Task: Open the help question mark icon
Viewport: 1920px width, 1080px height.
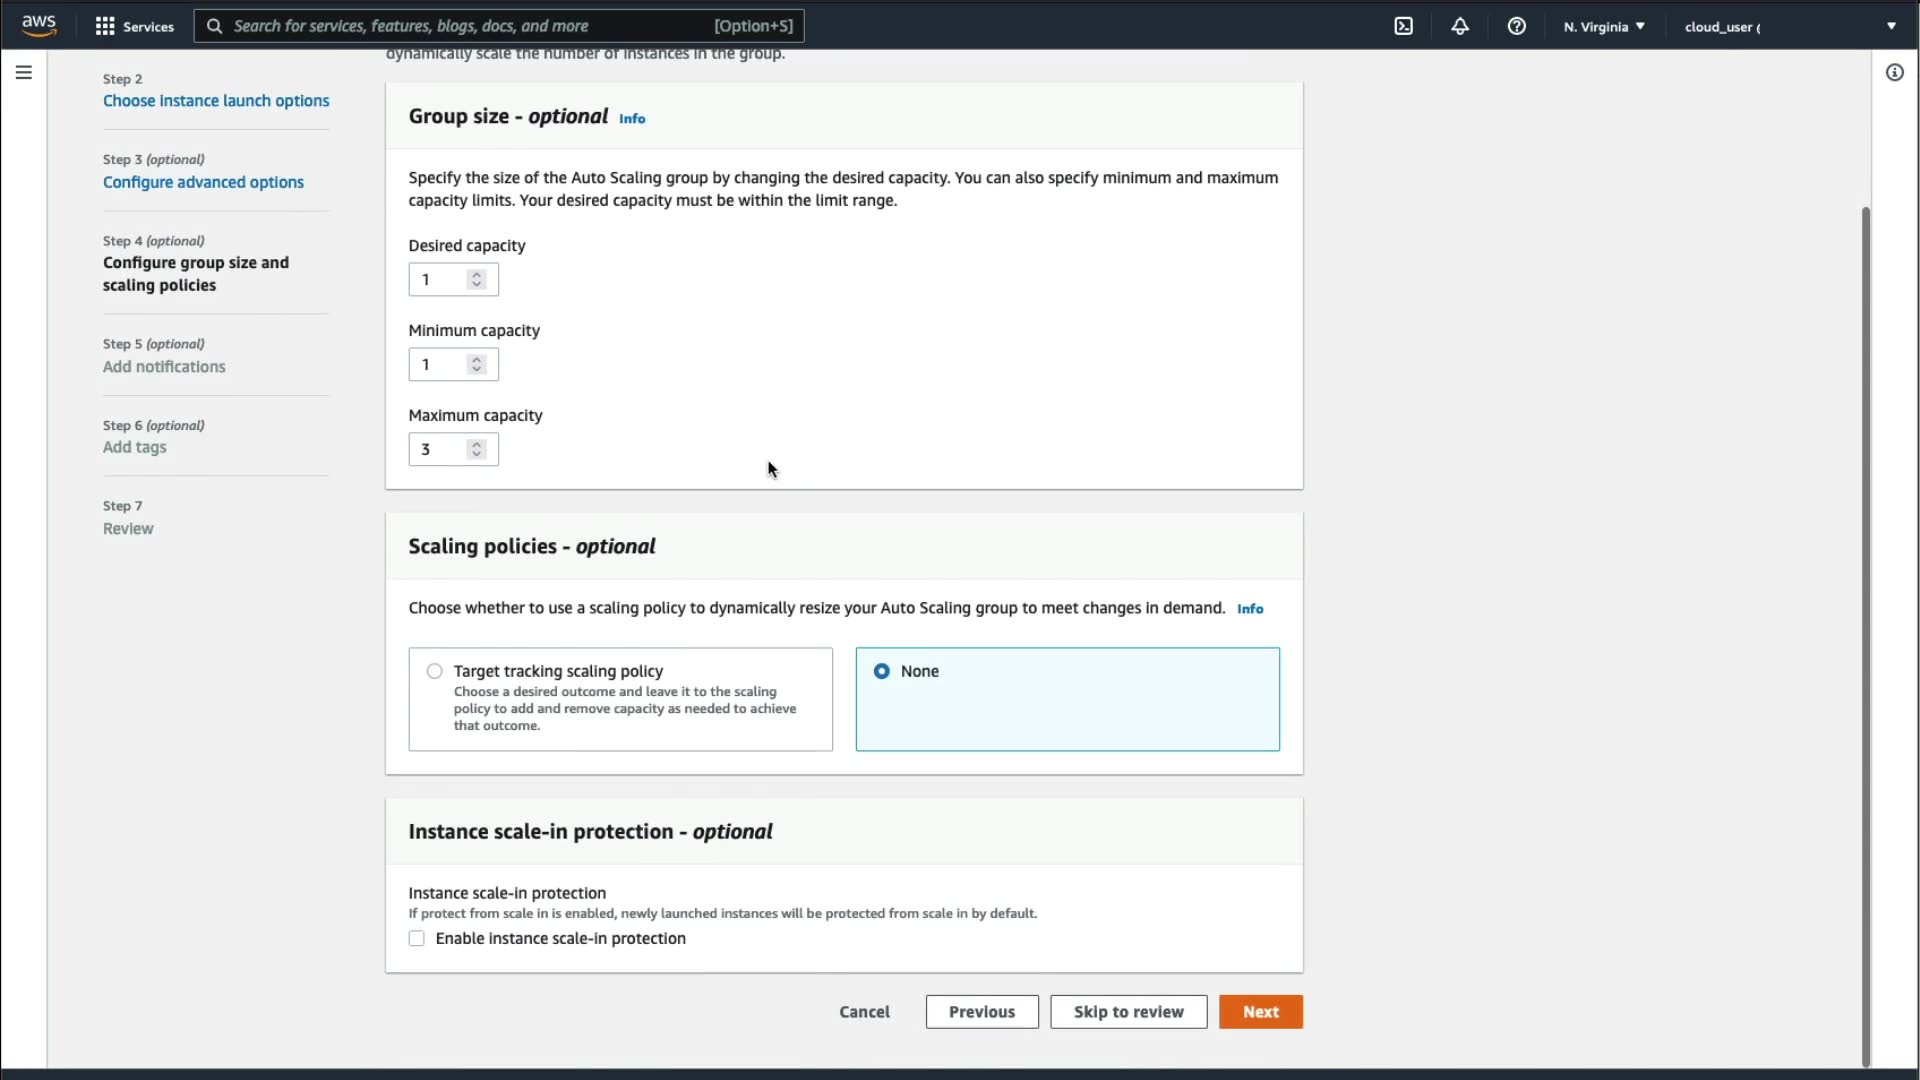Action: pos(1516,26)
